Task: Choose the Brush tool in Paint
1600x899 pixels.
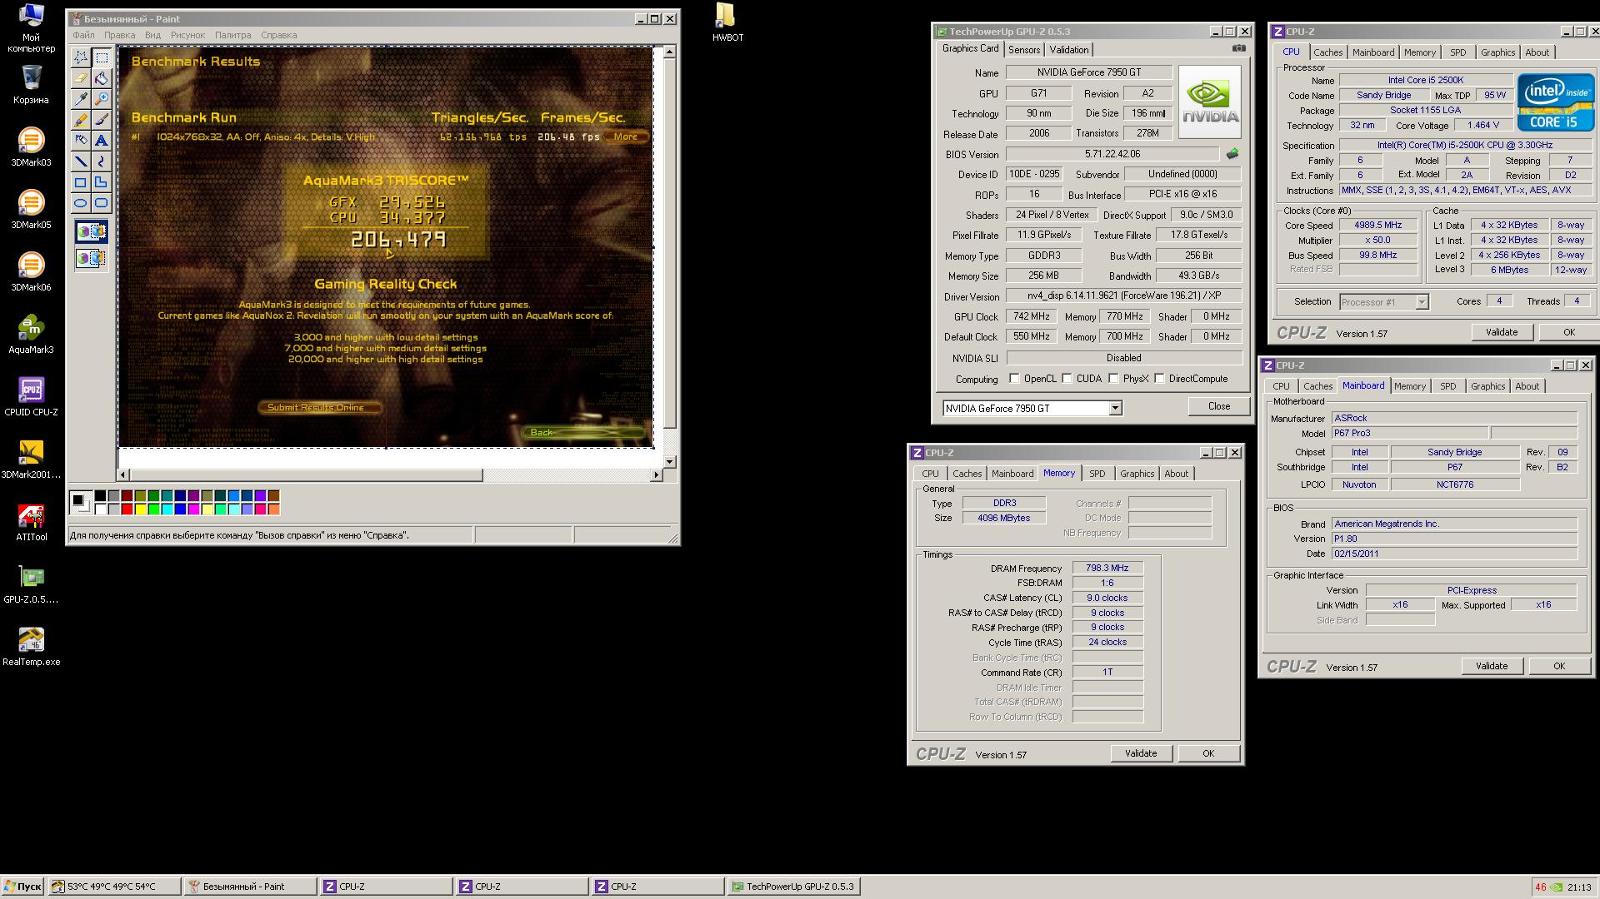Action: click(x=102, y=120)
